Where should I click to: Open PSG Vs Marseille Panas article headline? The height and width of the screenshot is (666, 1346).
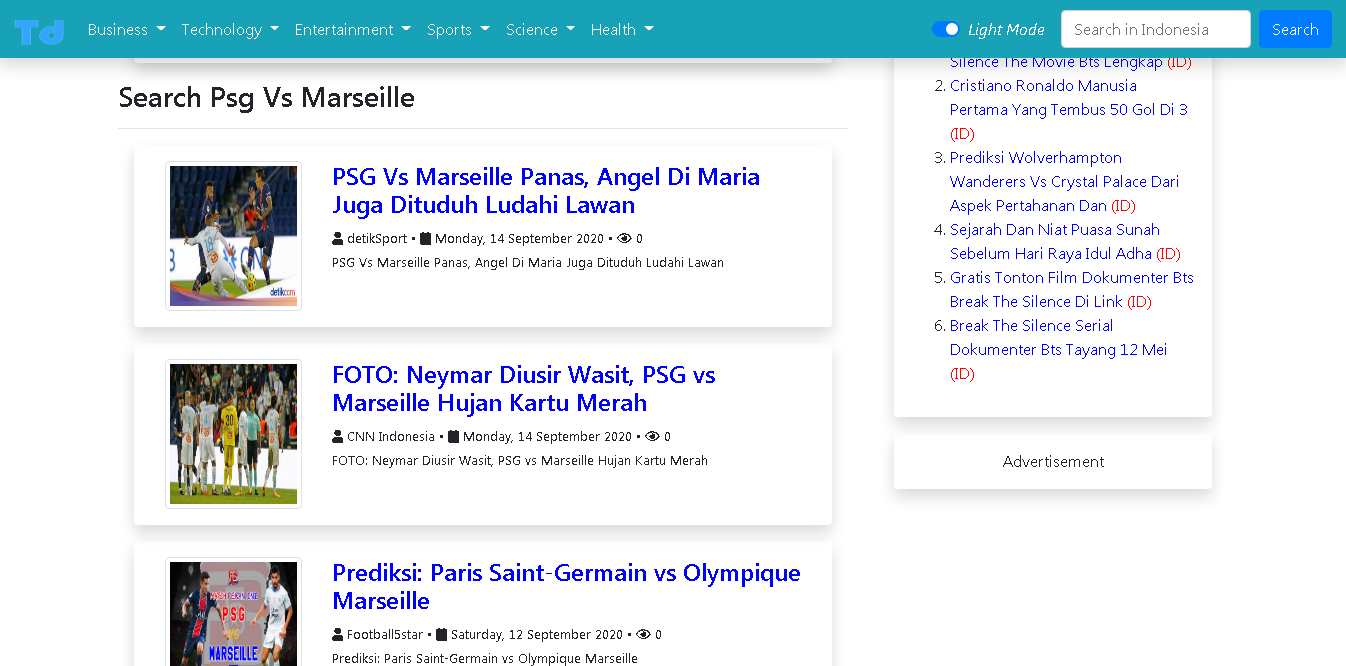pyautogui.click(x=546, y=191)
